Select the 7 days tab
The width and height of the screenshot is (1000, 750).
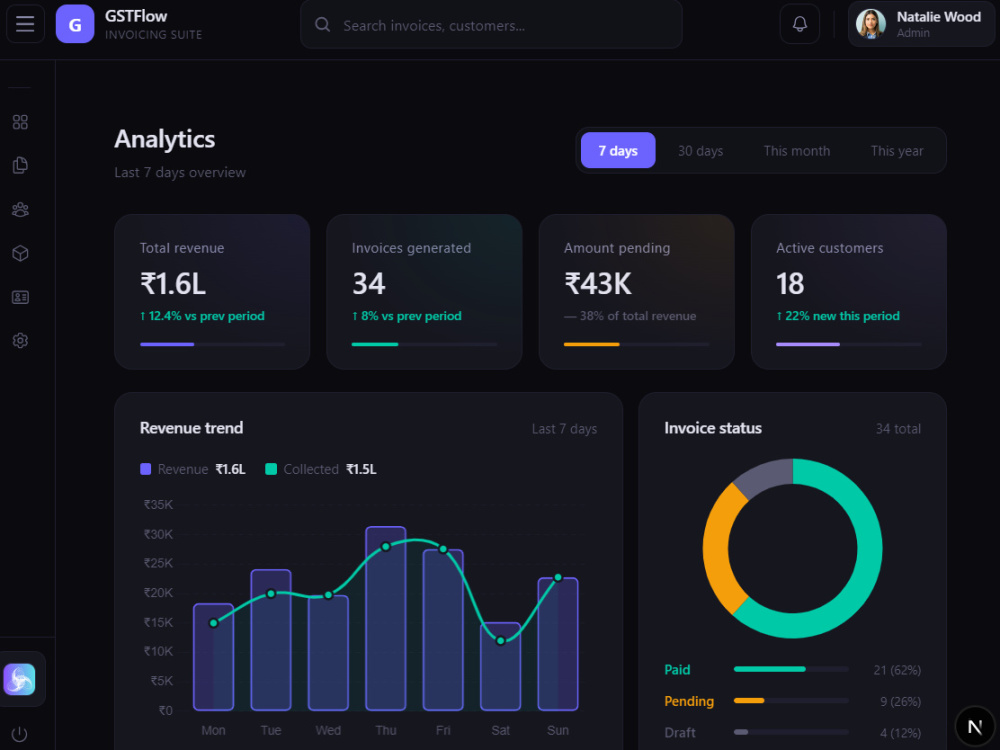[x=617, y=151]
